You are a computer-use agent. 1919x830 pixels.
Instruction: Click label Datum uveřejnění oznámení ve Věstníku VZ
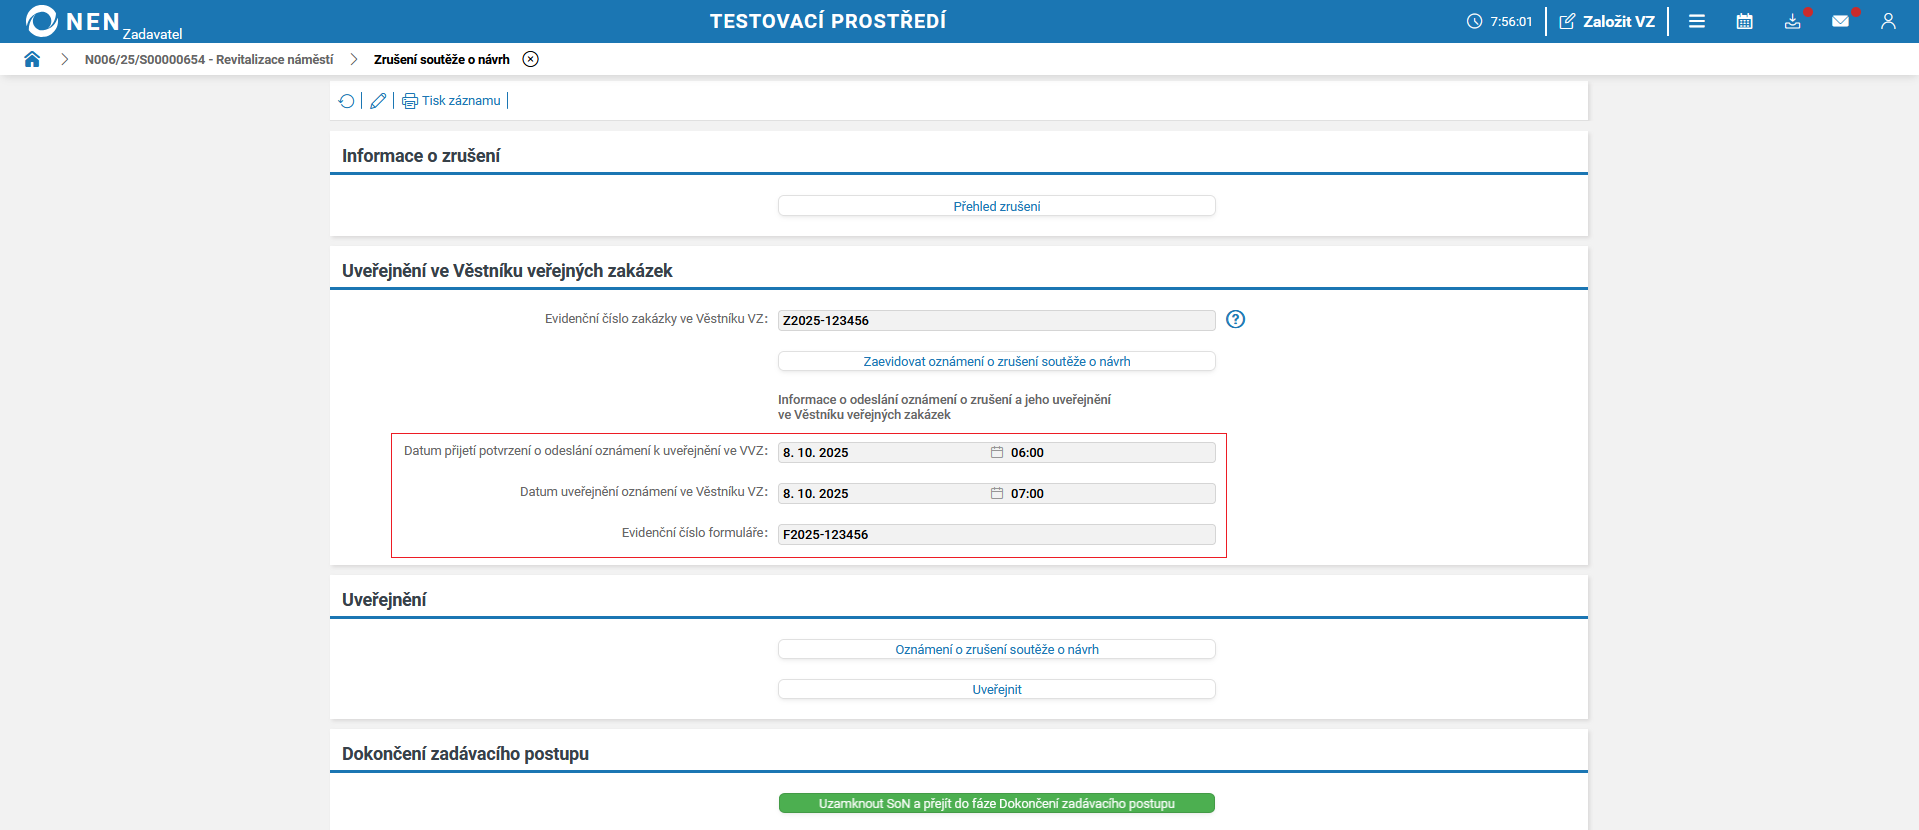[644, 492]
